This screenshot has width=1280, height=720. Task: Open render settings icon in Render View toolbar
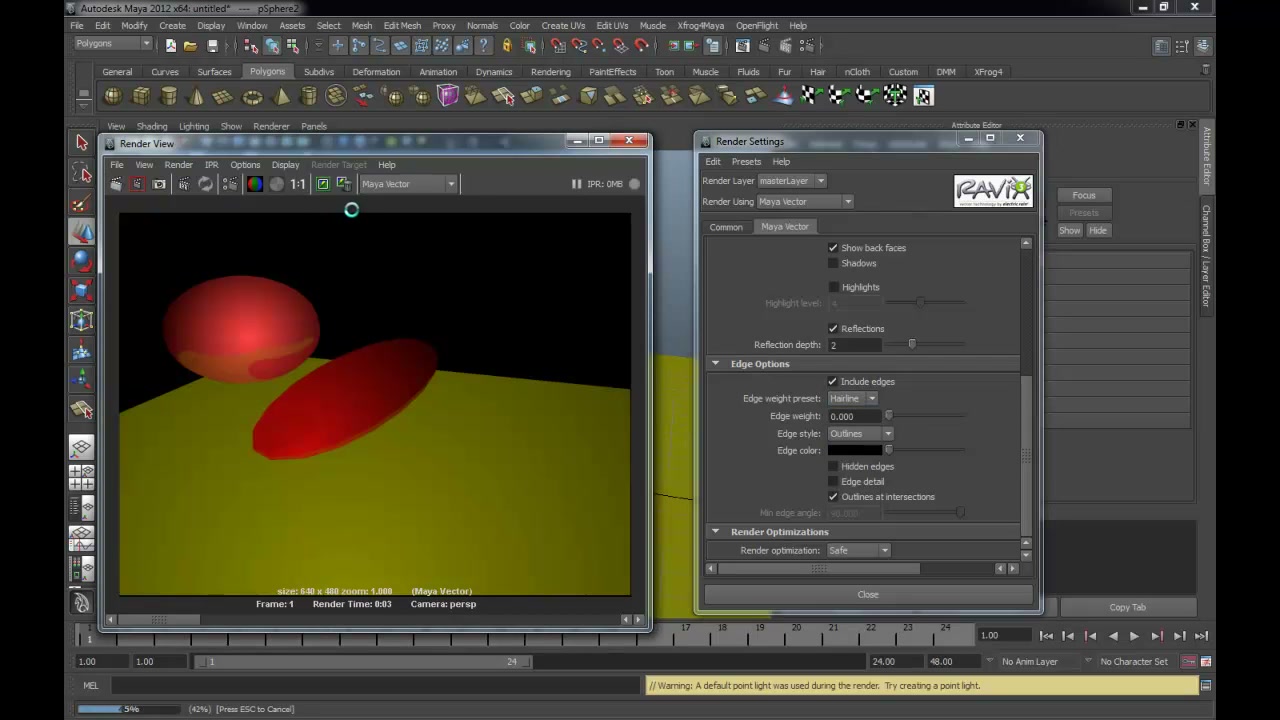click(x=230, y=184)
